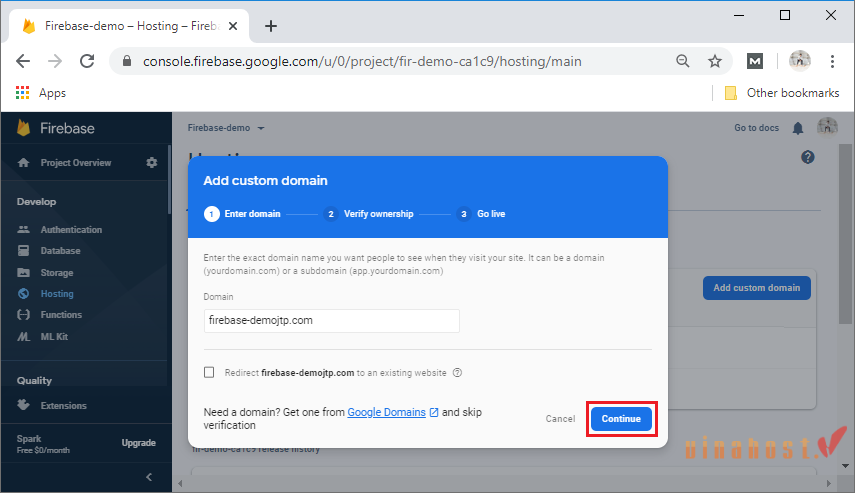The height and width of the screenshot is (495, 857).
Task: Collapse the sidebar with chevron
Action: pyautogui.click(x=149, y=478)
